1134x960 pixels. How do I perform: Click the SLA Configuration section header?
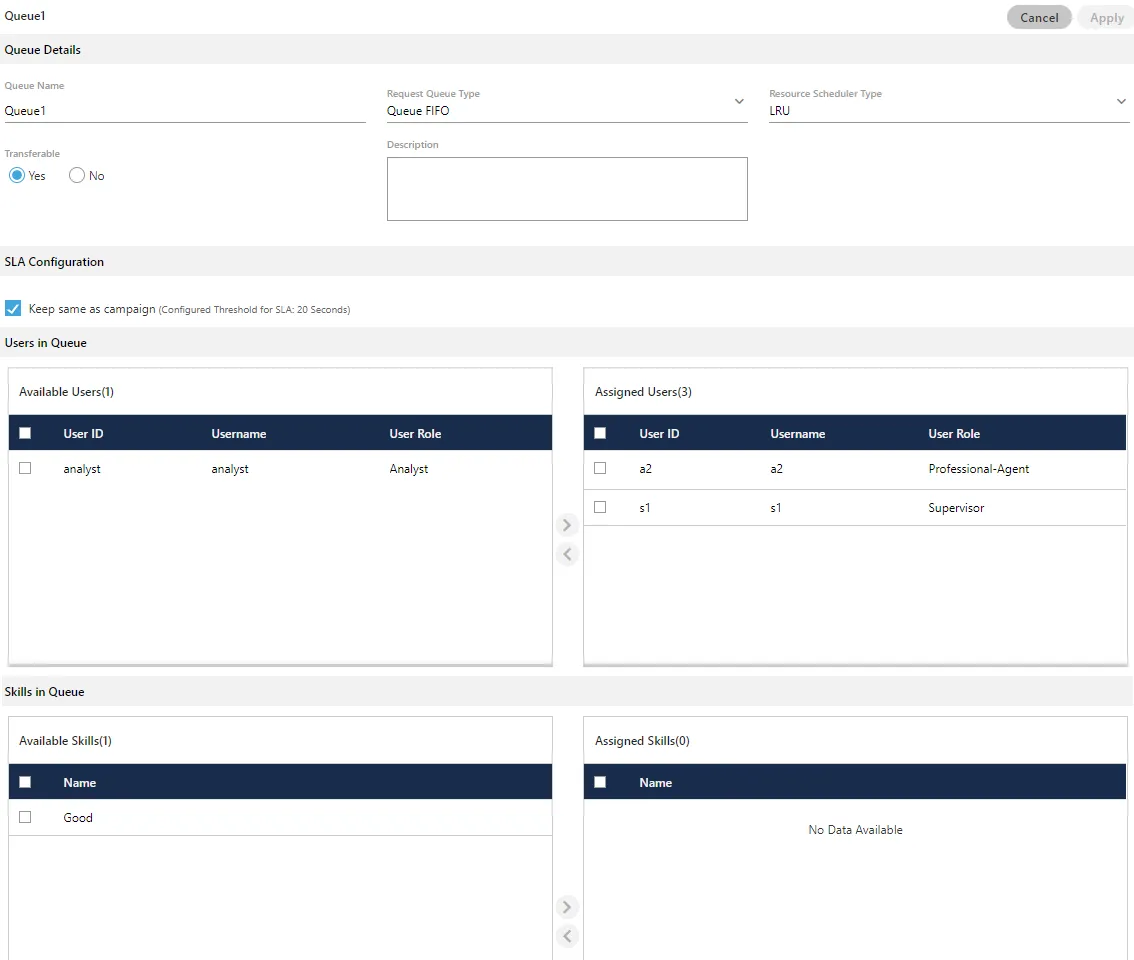(54, 262)
